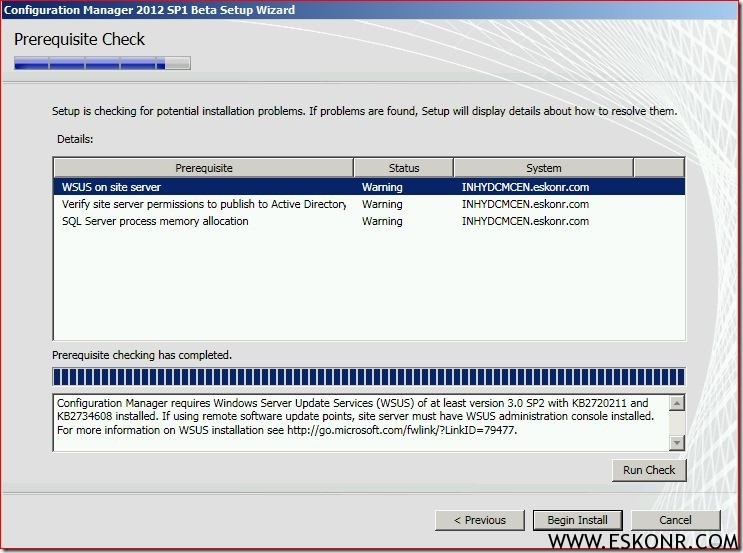Click the Begin Install button
This screenshot has width=743, height=553.
[x=577, y=520]
